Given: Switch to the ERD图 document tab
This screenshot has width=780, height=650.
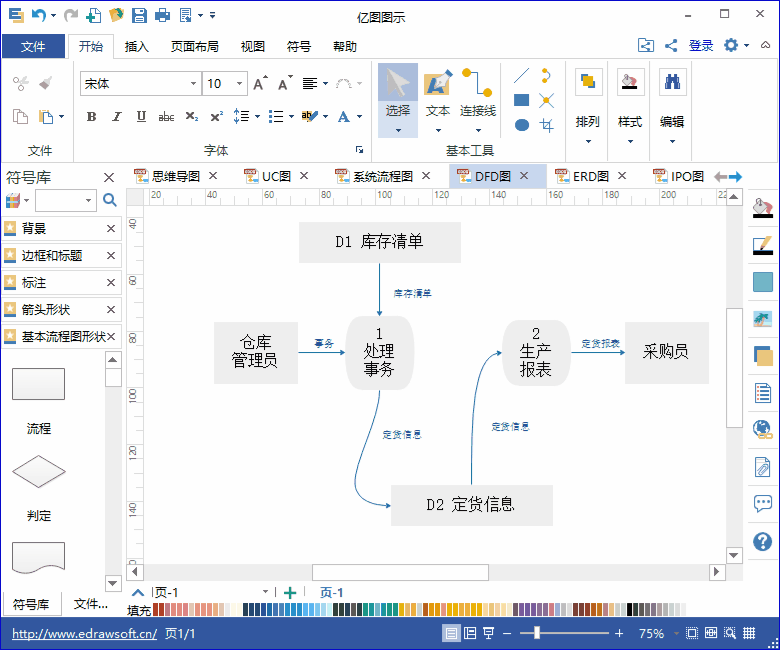Looking at the screenshot, I should (590, 176).
